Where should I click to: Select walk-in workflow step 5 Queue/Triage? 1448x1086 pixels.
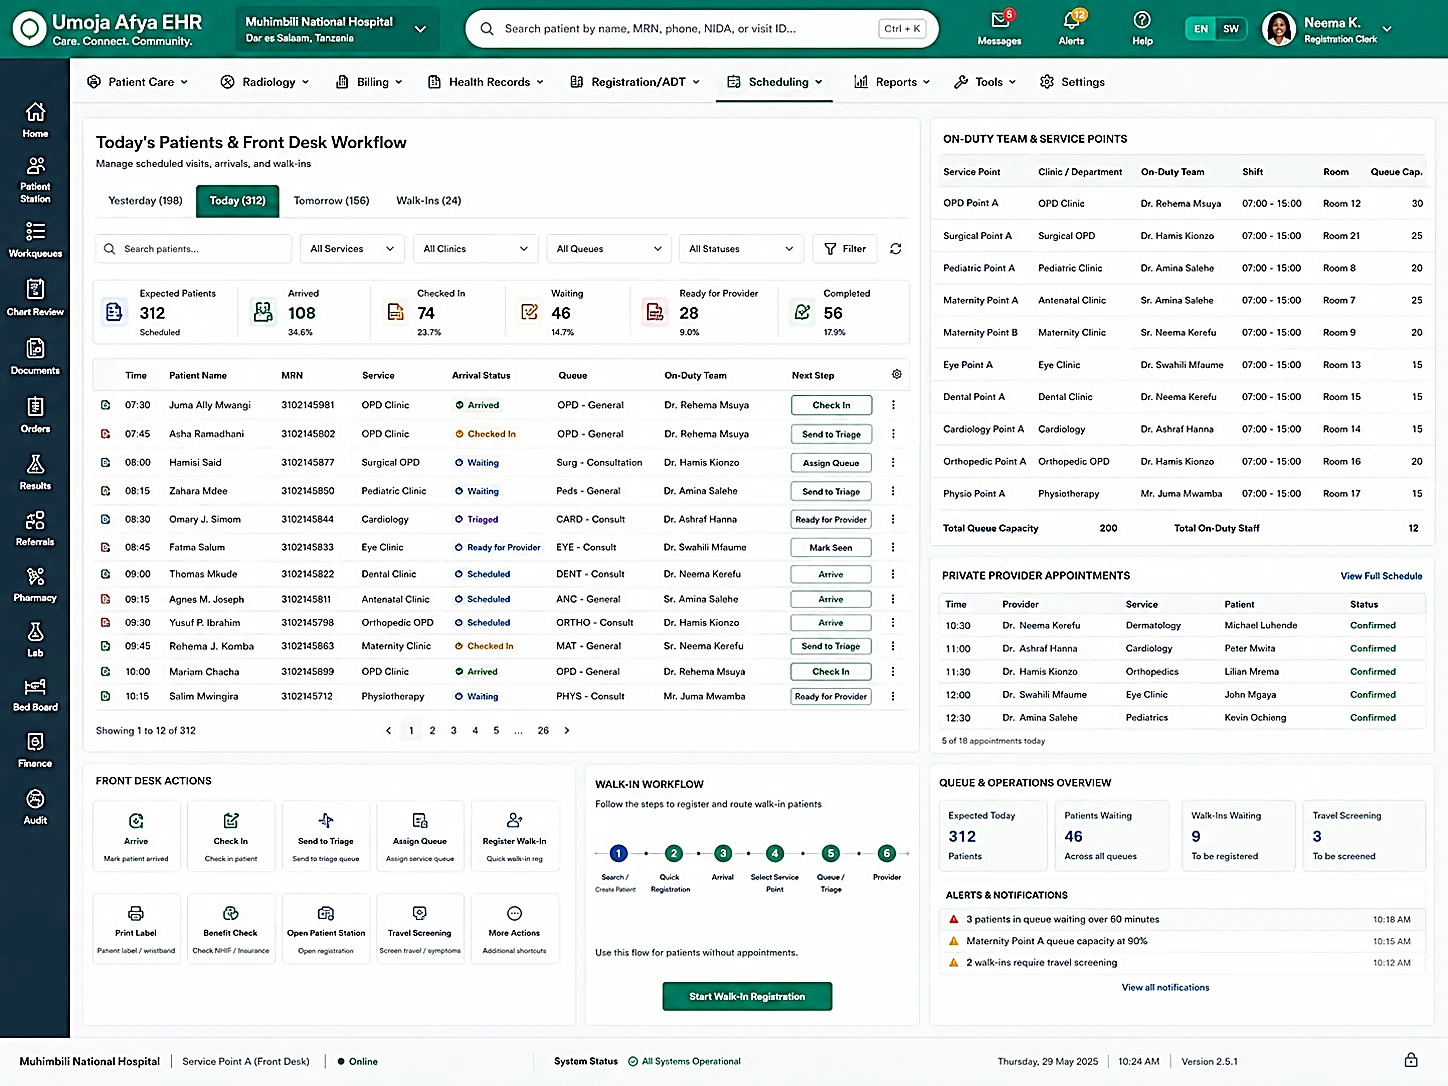click(x=830, y=853)
